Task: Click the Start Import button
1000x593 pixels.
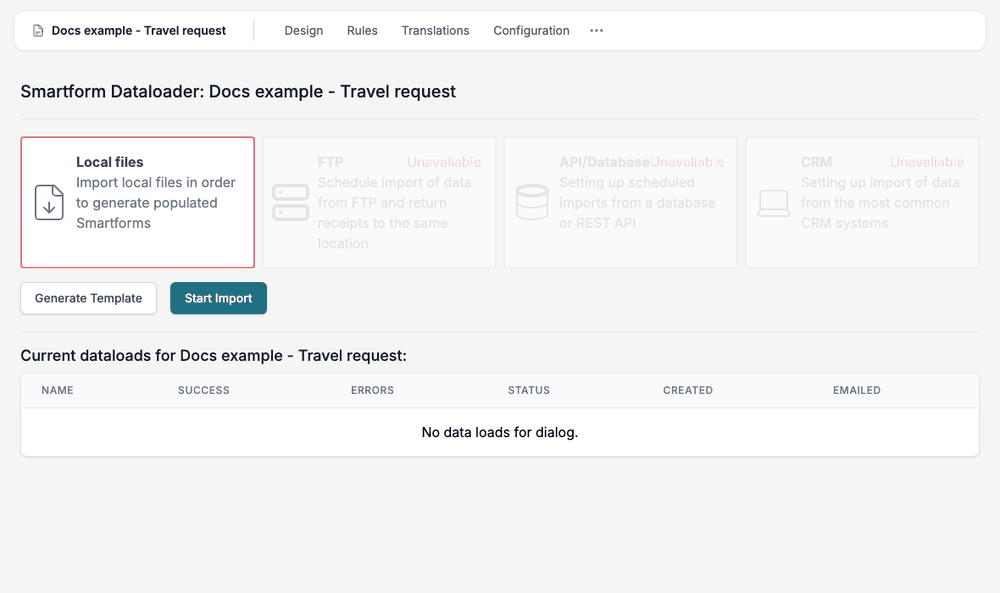Action: click(218, 298)
